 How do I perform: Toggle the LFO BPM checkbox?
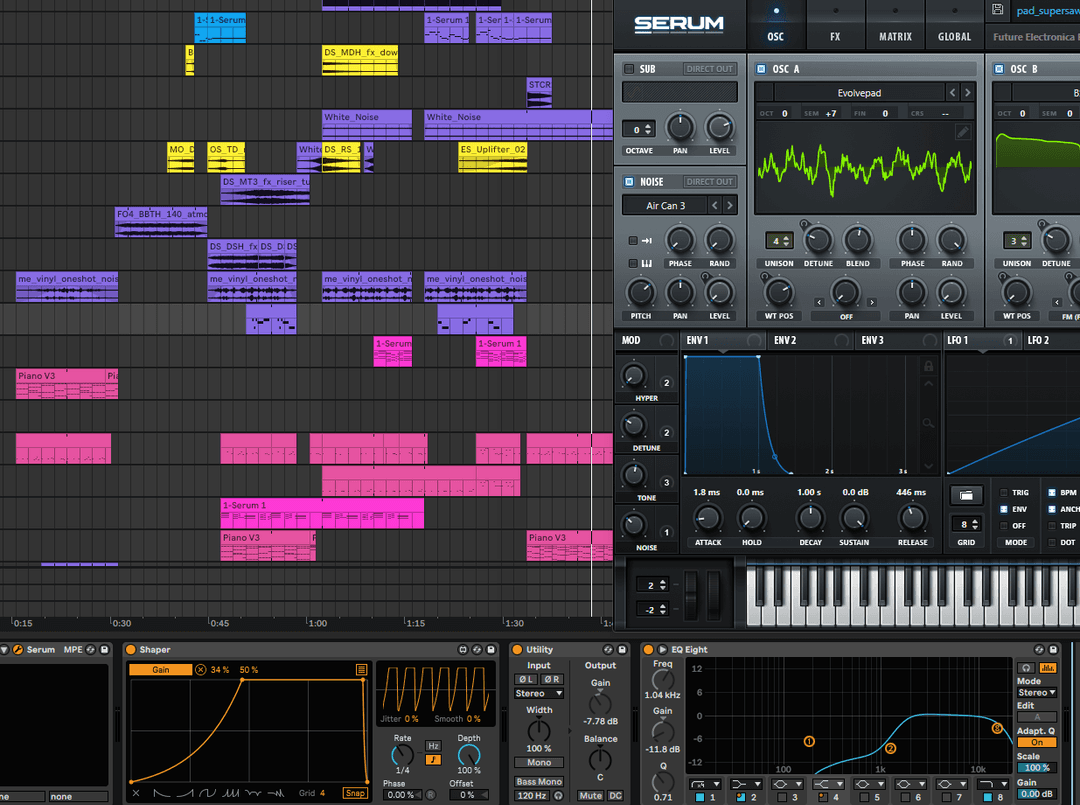(x=1052, y=492)
